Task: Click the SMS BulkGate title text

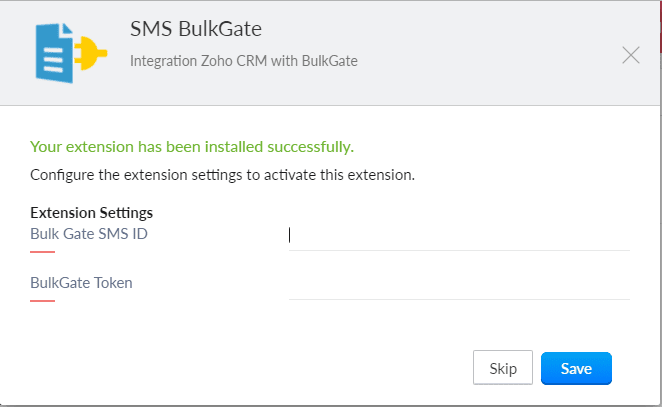Action: (196, 29)
